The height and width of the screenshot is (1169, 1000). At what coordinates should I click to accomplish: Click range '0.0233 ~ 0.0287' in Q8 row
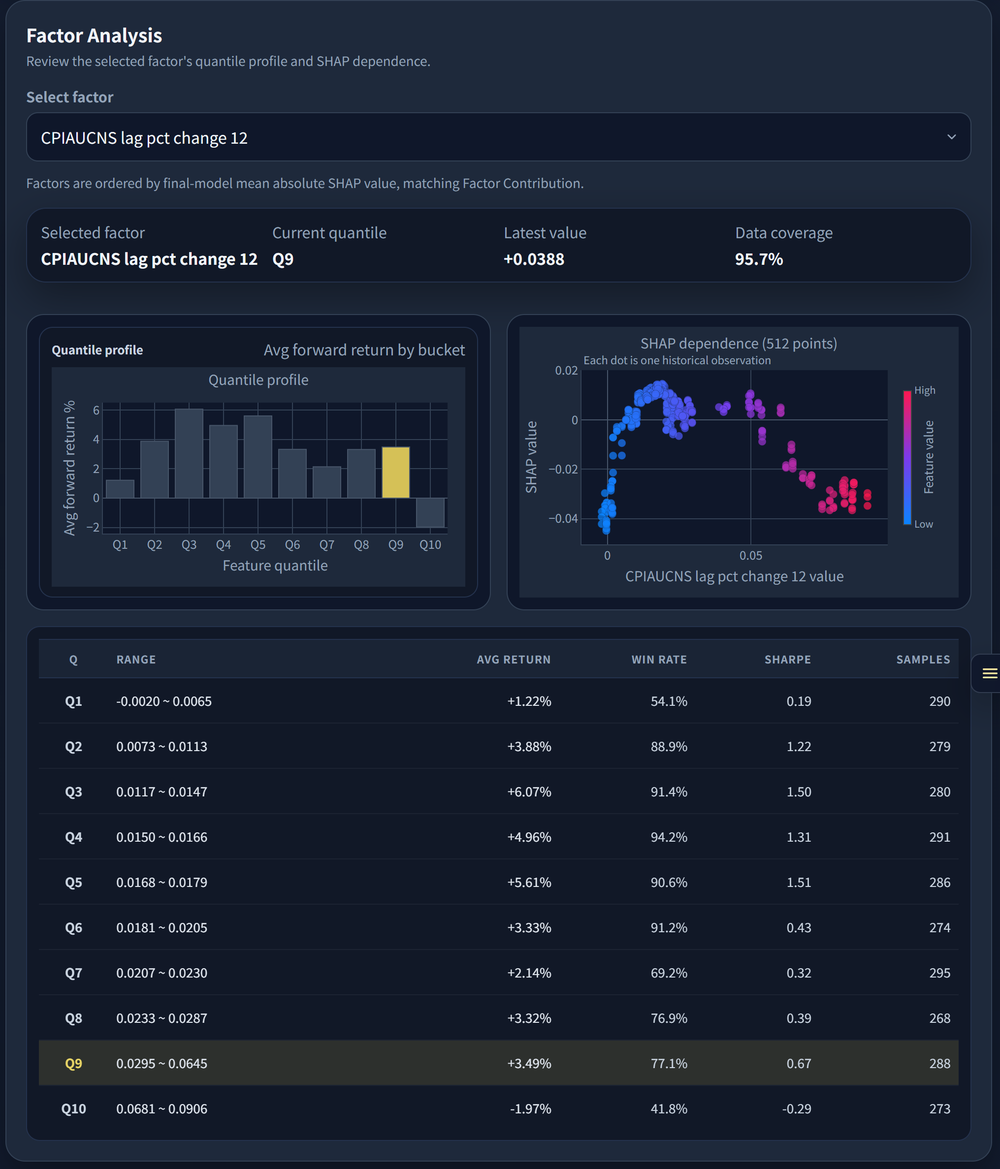[162, 1018]
